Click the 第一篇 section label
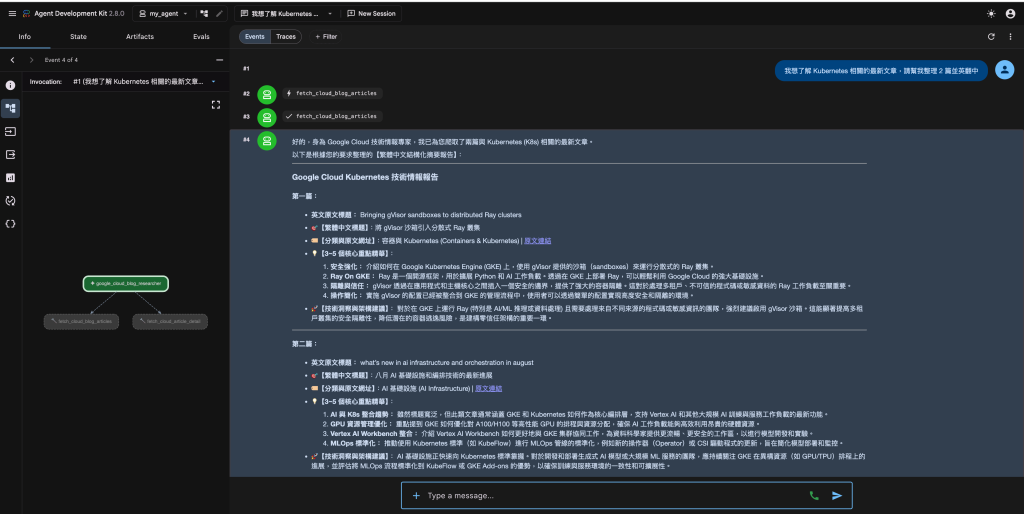1024x514 pixels. click(x=304, y=196)
